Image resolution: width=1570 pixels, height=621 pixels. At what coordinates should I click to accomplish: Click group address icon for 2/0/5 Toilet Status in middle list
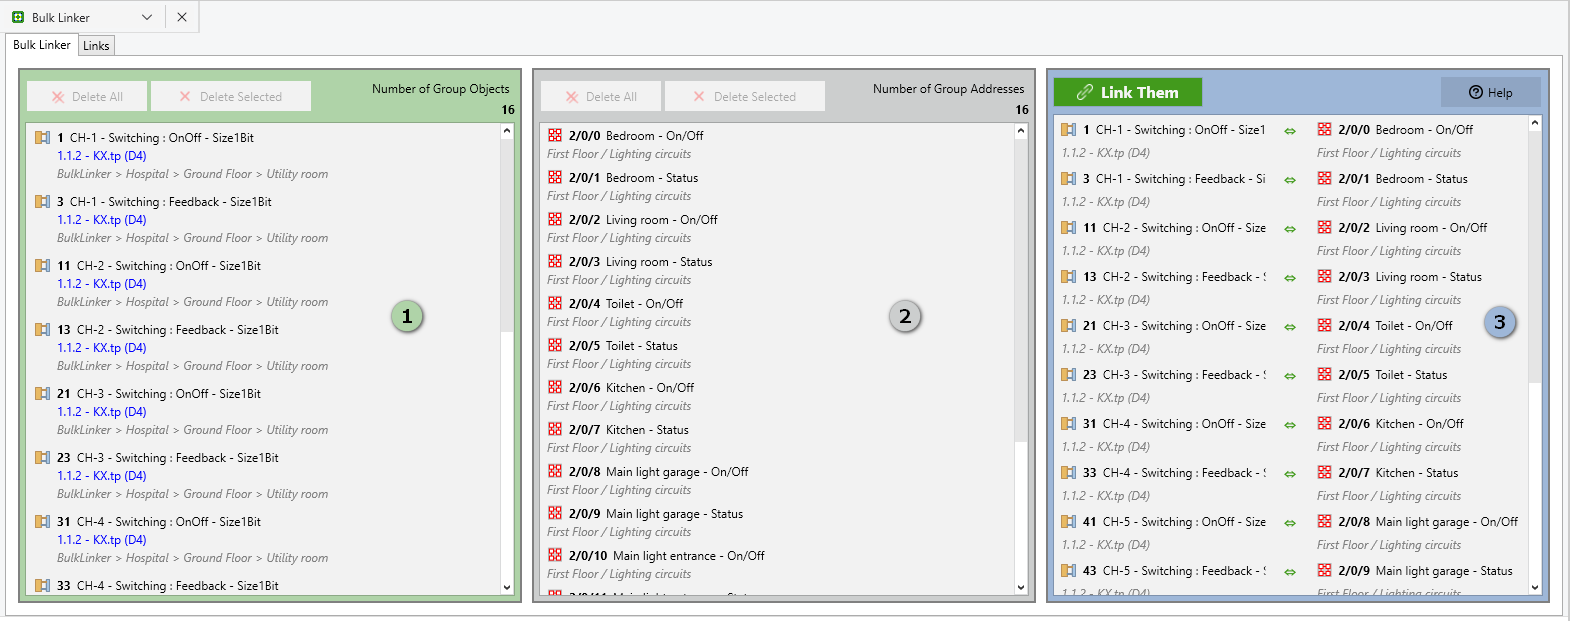click(555, 345)
